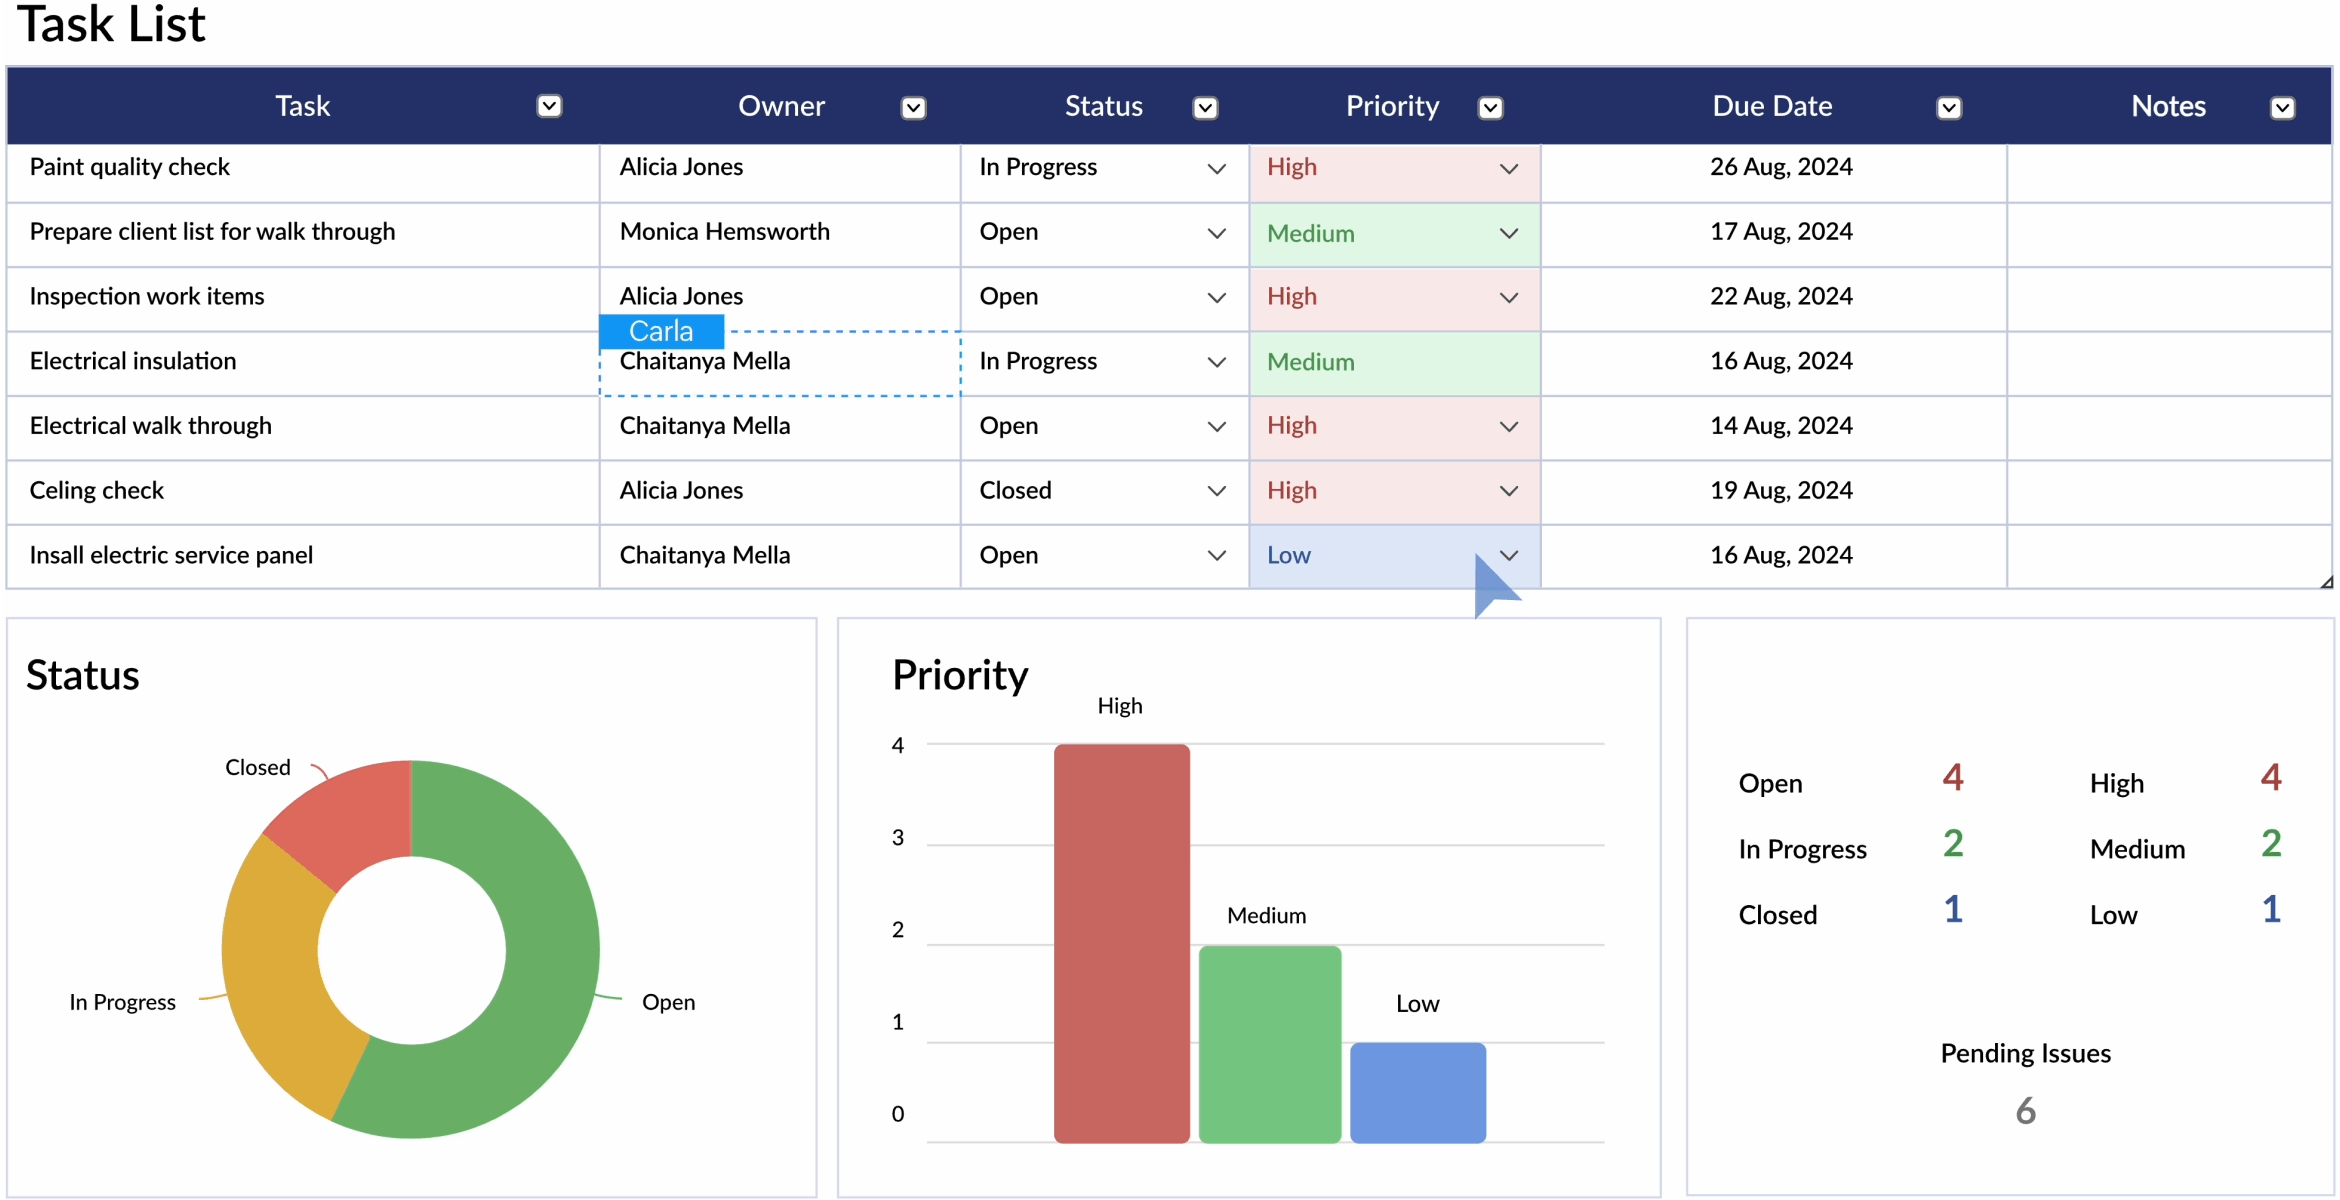2340x1200 pixels.
Task: Click the table resize handle corner
Action: click(2326, 582)
